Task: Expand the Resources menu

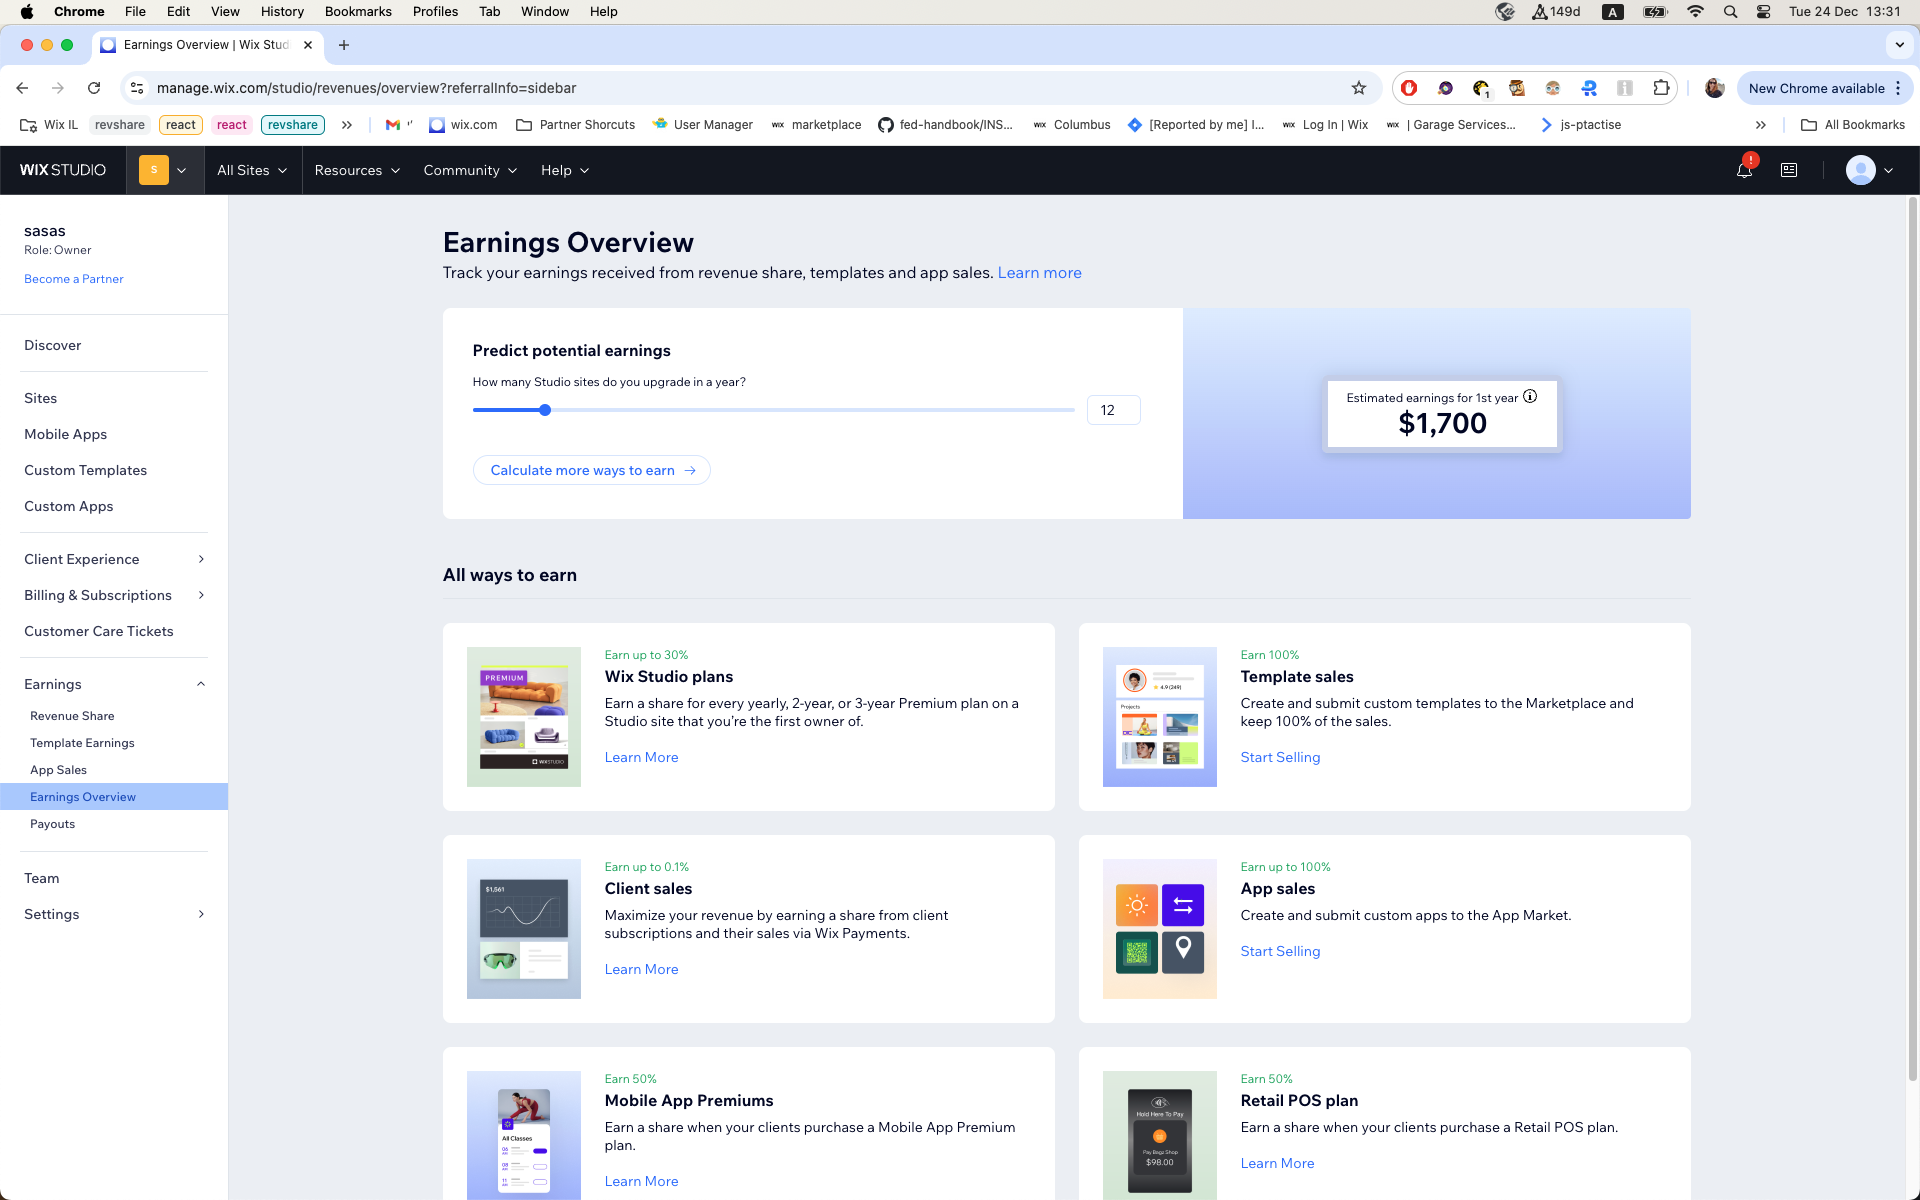Action: coord(357,170)
